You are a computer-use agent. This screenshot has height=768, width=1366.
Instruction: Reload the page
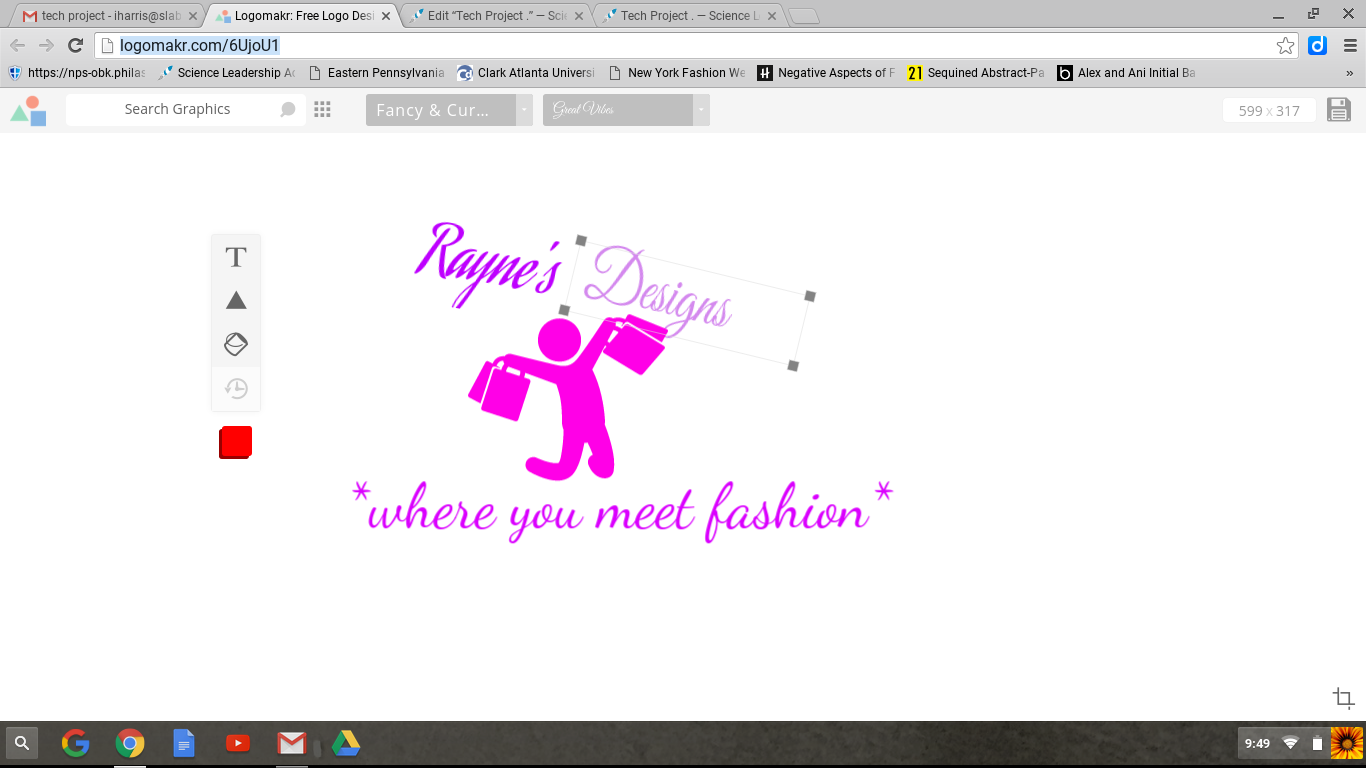point(75,45)
